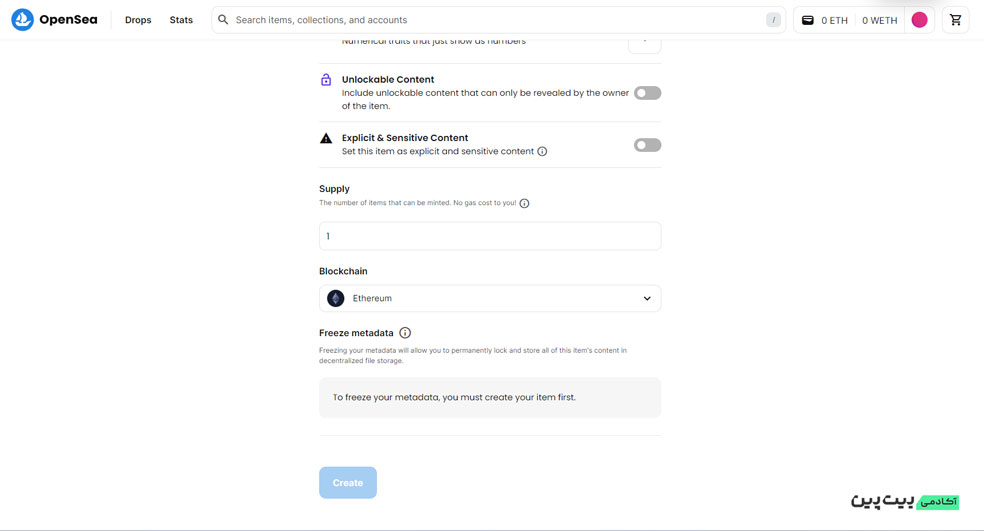Click the Supply number input field
This screenshot has height=531, width=984.
click(489, 236)
